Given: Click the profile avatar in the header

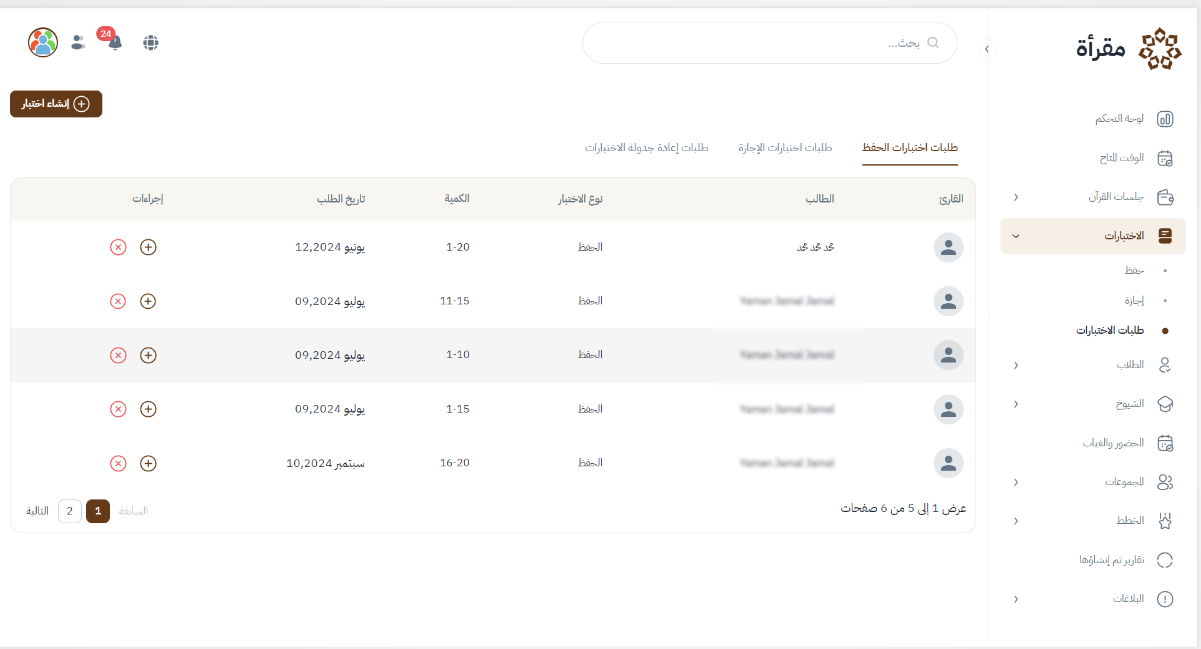Looking at the screenshot, I should [43, 42].
